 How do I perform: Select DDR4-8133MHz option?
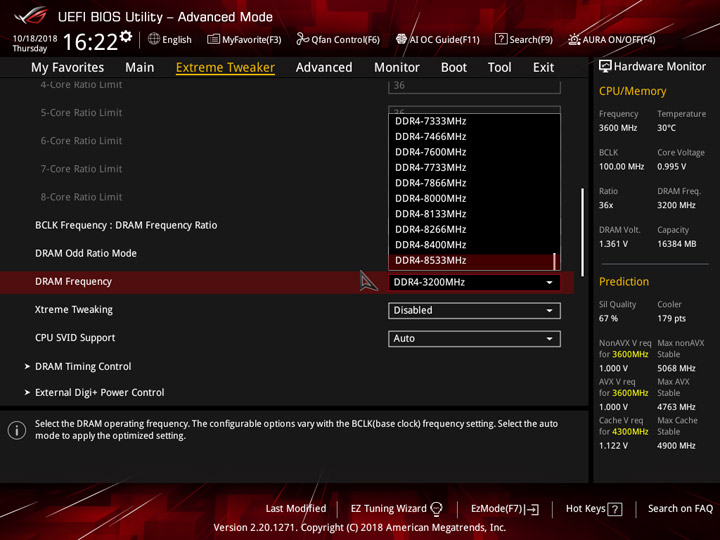click(x=474, y=214)
